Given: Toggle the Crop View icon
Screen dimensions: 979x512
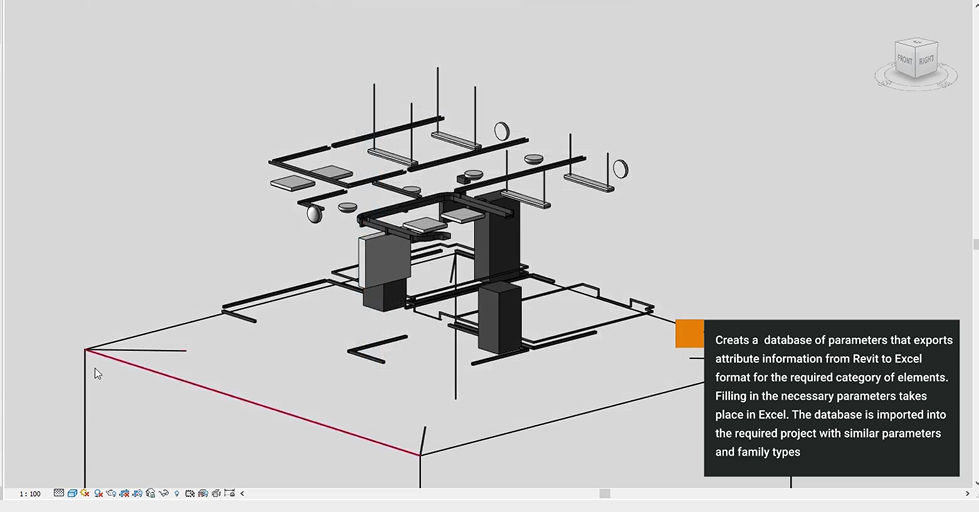Looking at the screenshot, I should point(124,493).
